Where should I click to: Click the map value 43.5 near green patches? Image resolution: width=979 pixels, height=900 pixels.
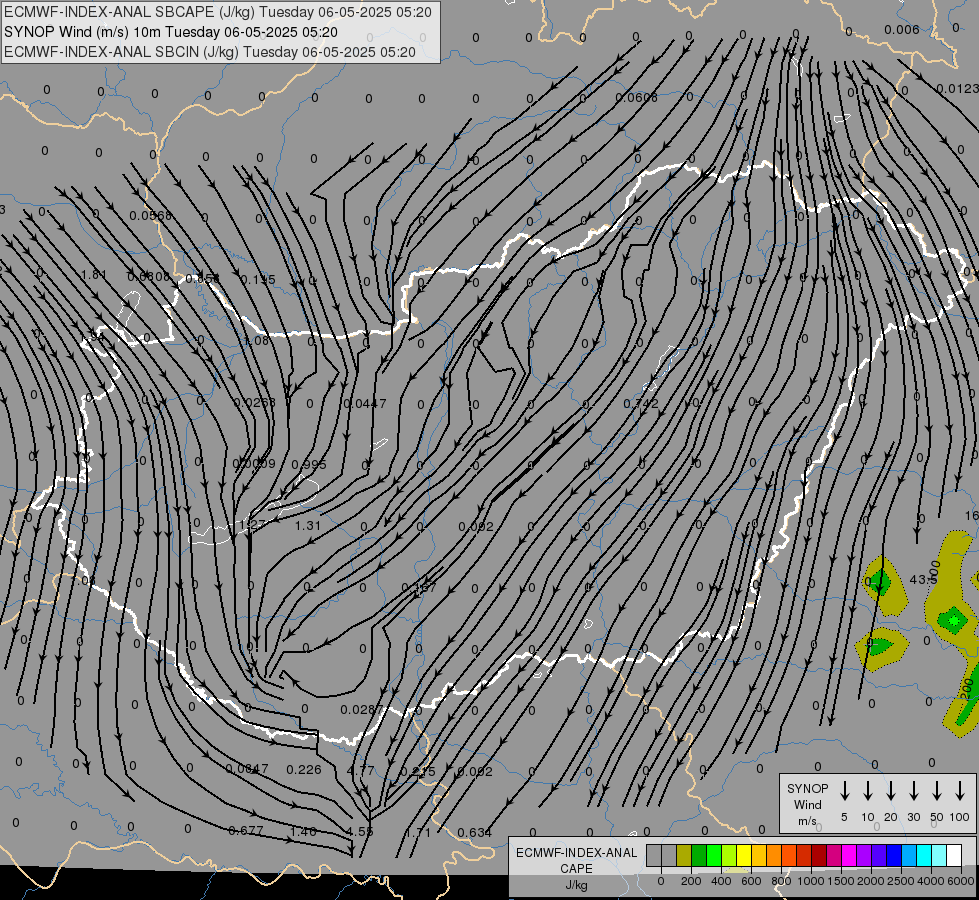(x=923, y=580)
